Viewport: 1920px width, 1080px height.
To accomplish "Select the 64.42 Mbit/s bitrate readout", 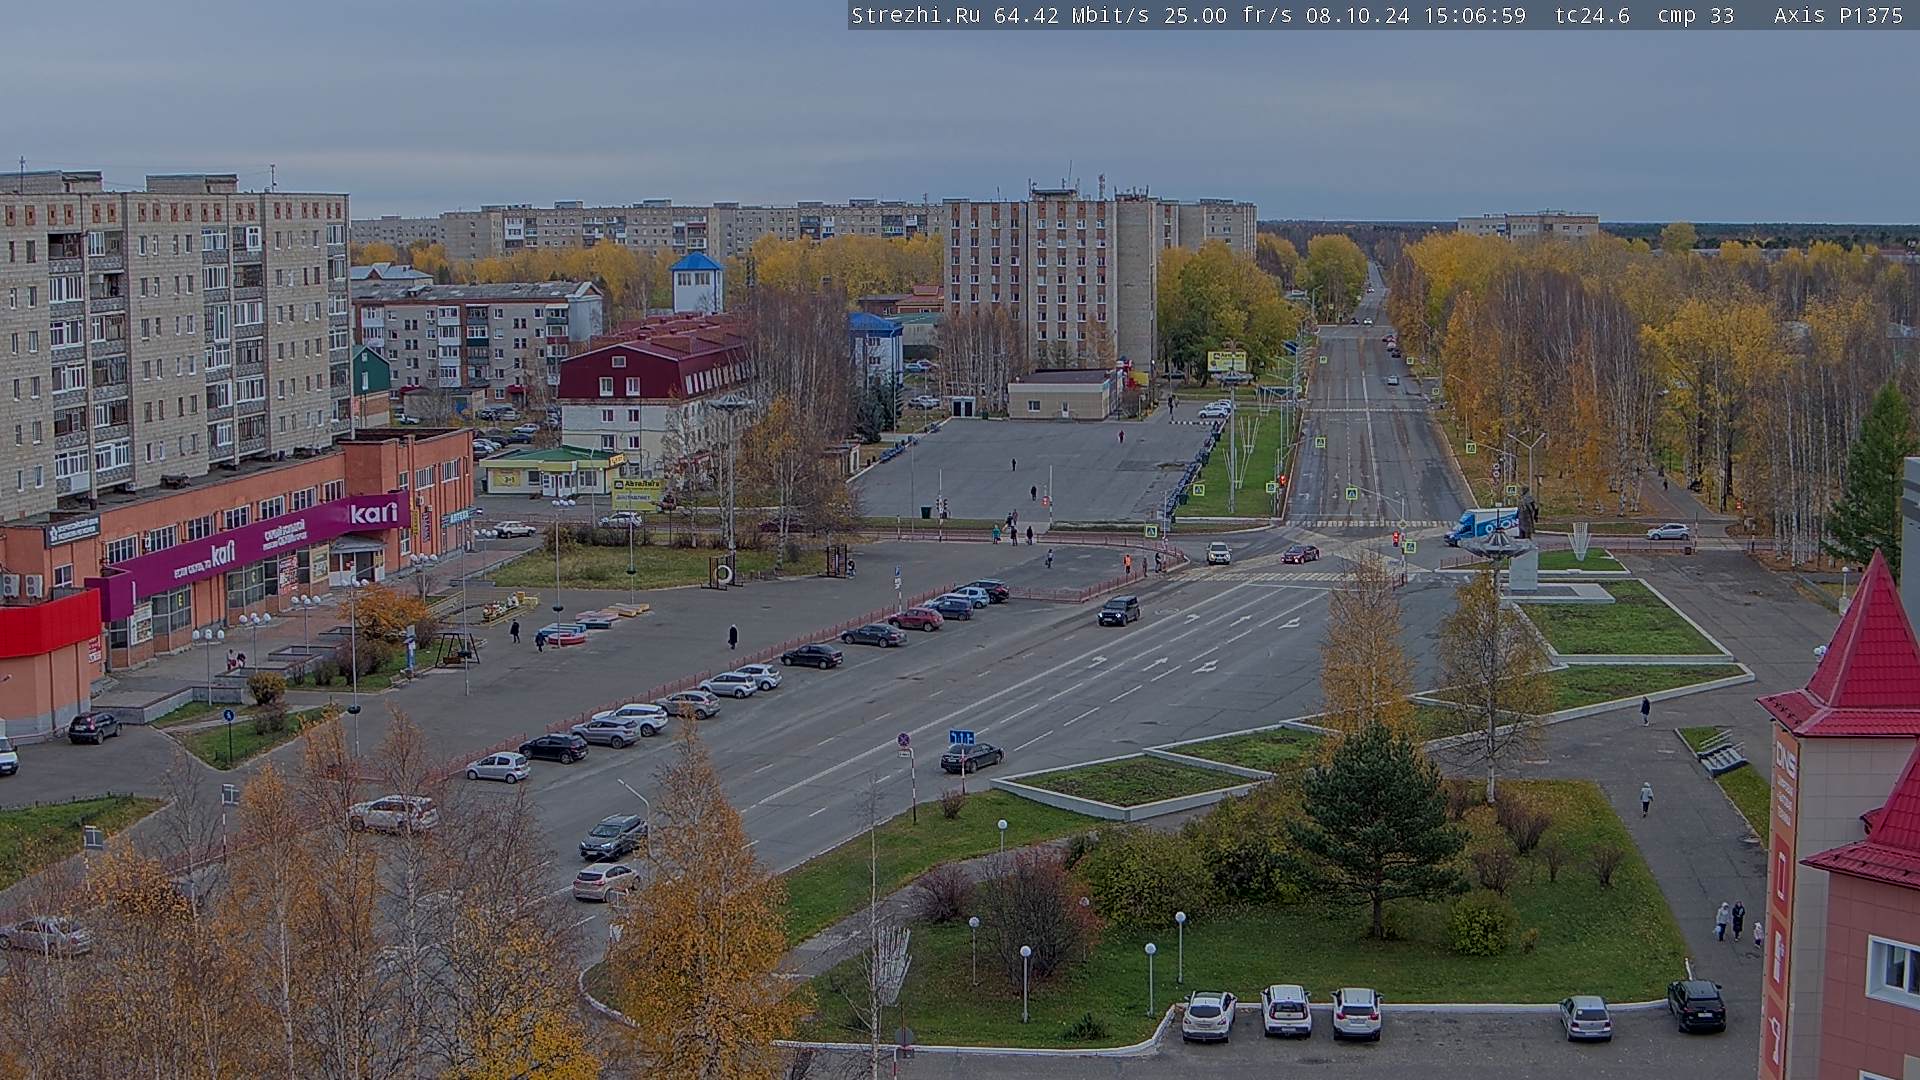I will click(1071, 16).
